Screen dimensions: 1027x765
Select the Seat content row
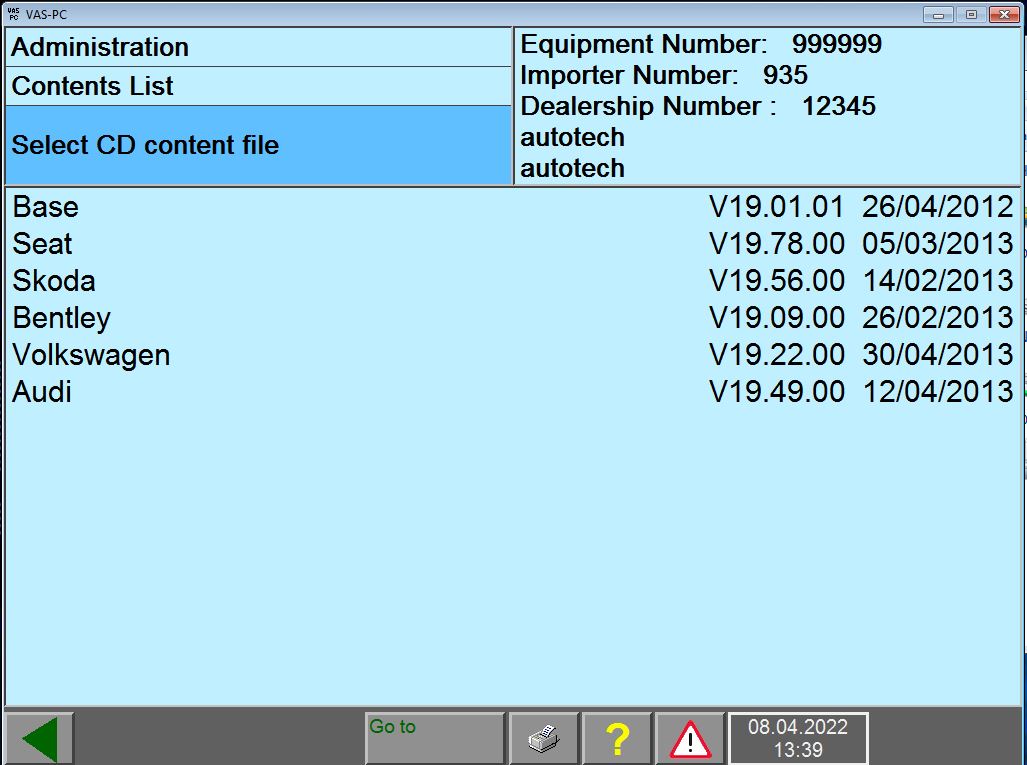point(513,244)
